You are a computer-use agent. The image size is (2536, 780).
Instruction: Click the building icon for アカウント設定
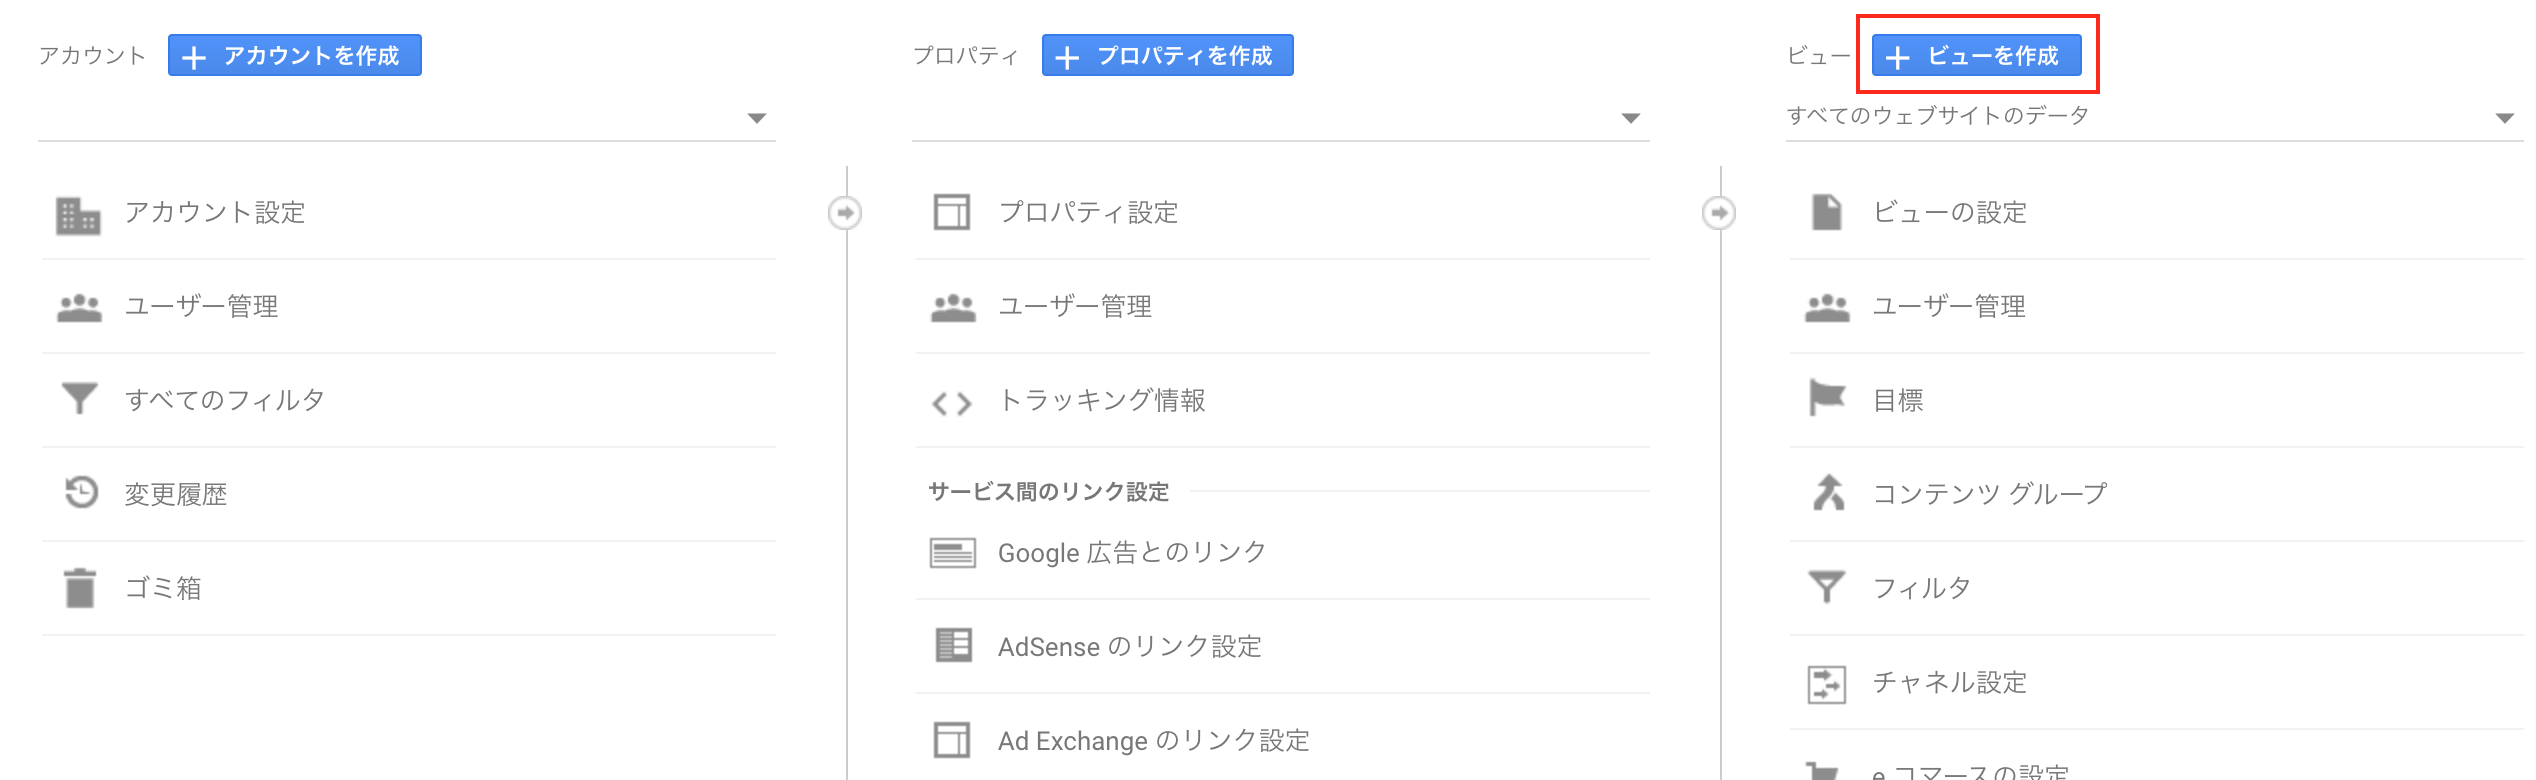tap(78, 214)
